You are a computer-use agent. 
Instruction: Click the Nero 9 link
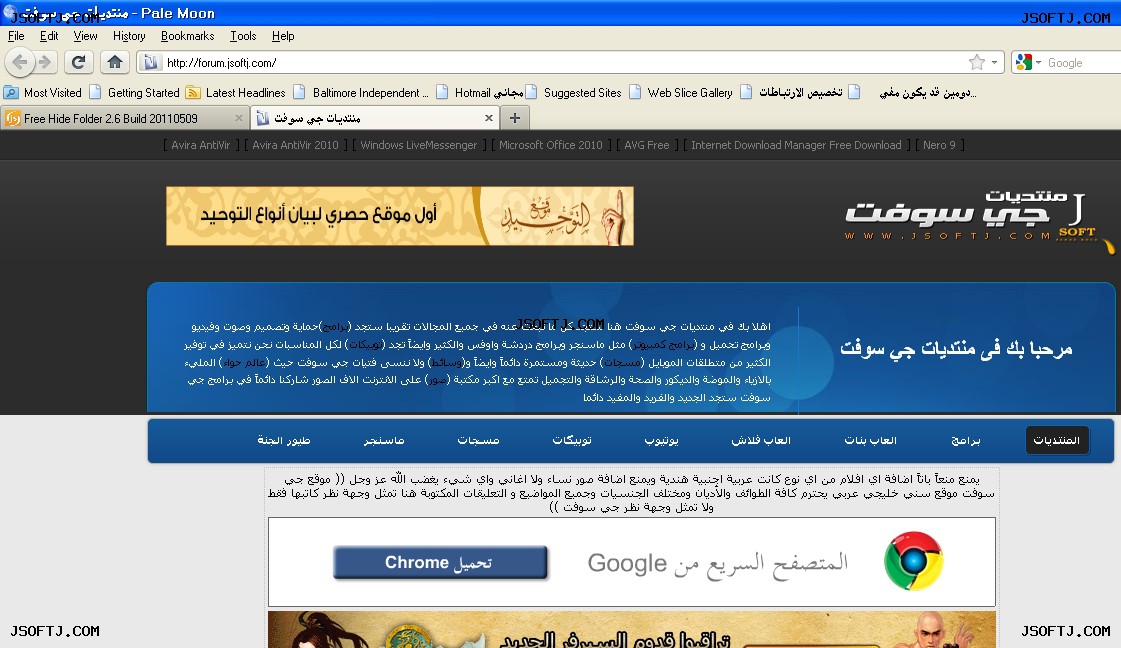point(939,145)
